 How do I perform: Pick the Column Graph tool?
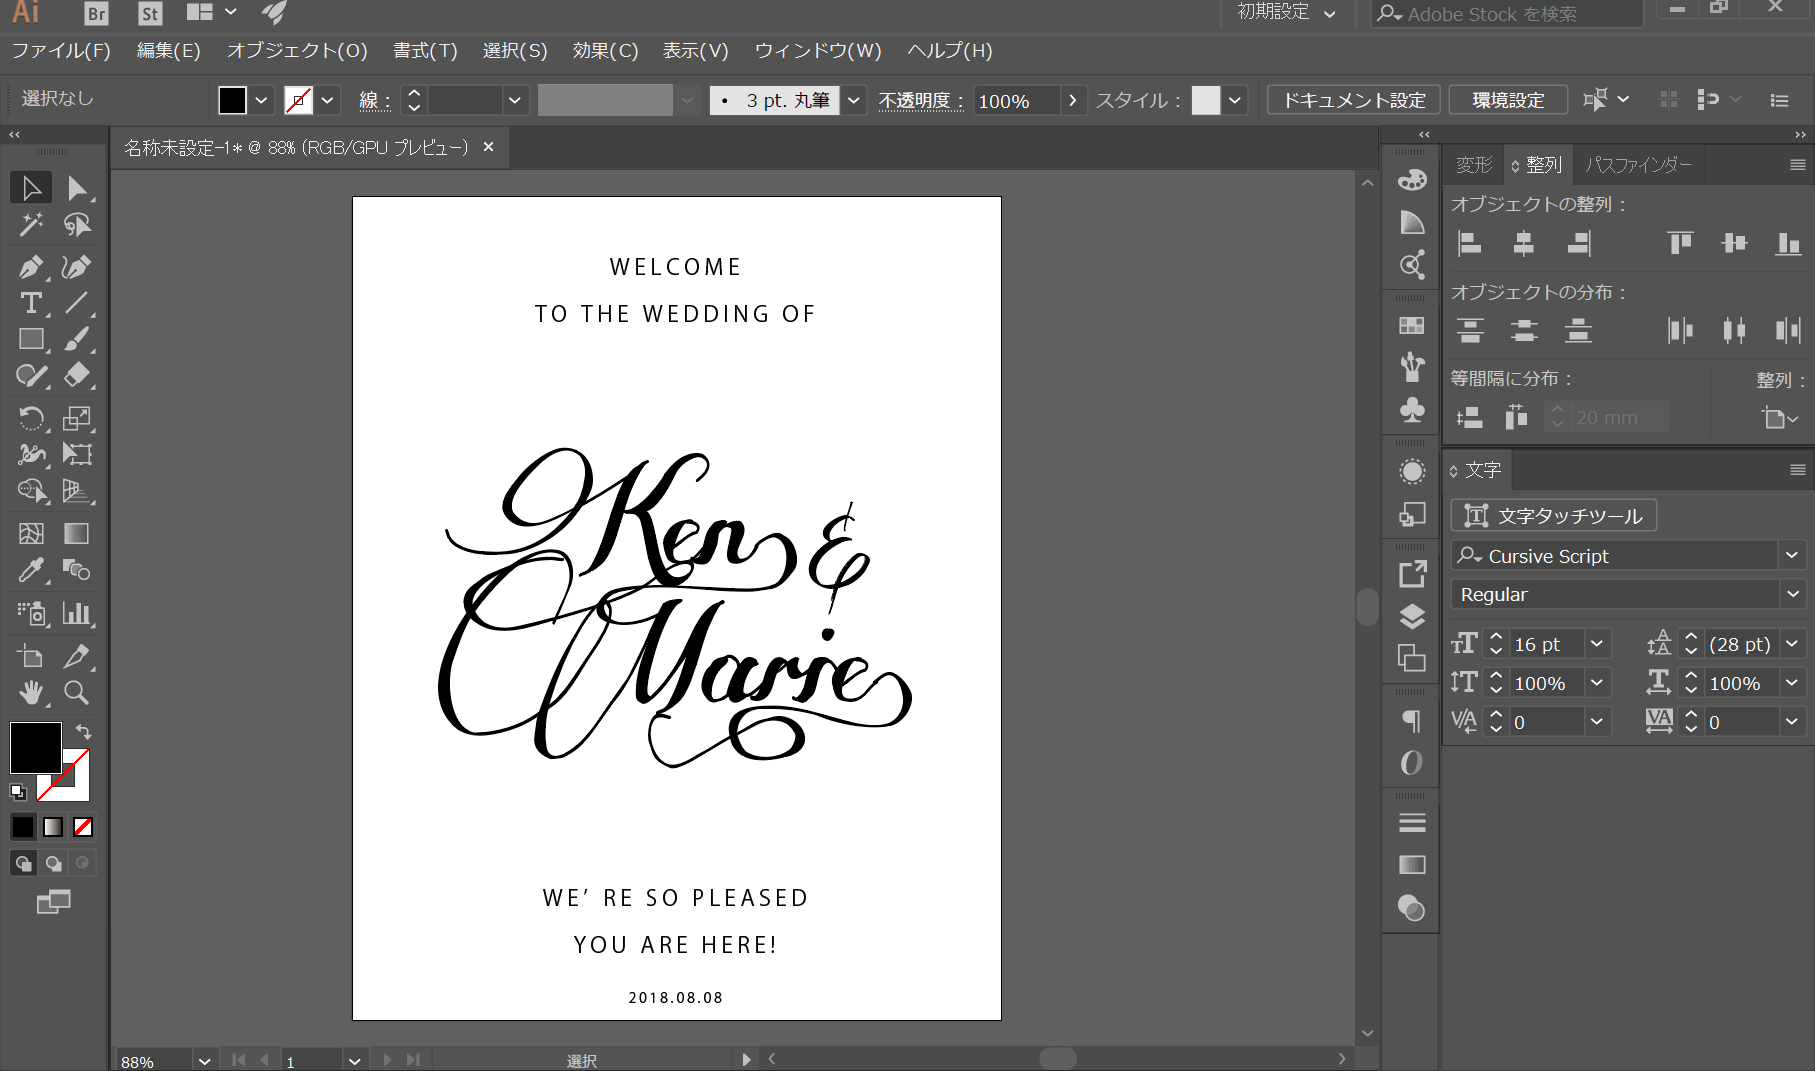click(77, 613)
